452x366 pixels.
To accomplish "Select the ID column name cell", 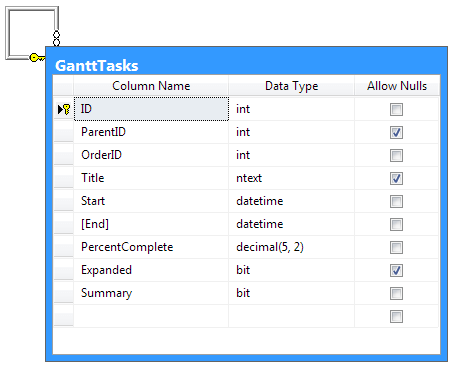I will pos(151,109).
